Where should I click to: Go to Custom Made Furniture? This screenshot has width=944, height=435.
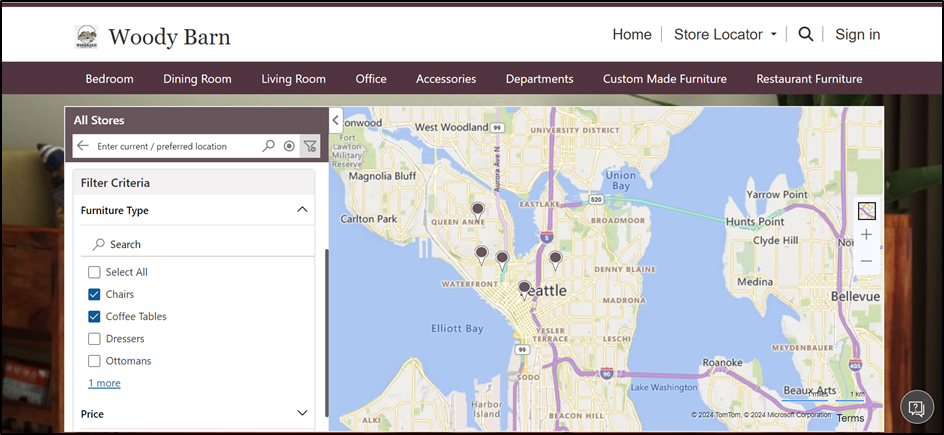pyautogui.click(x=664, y=79)
